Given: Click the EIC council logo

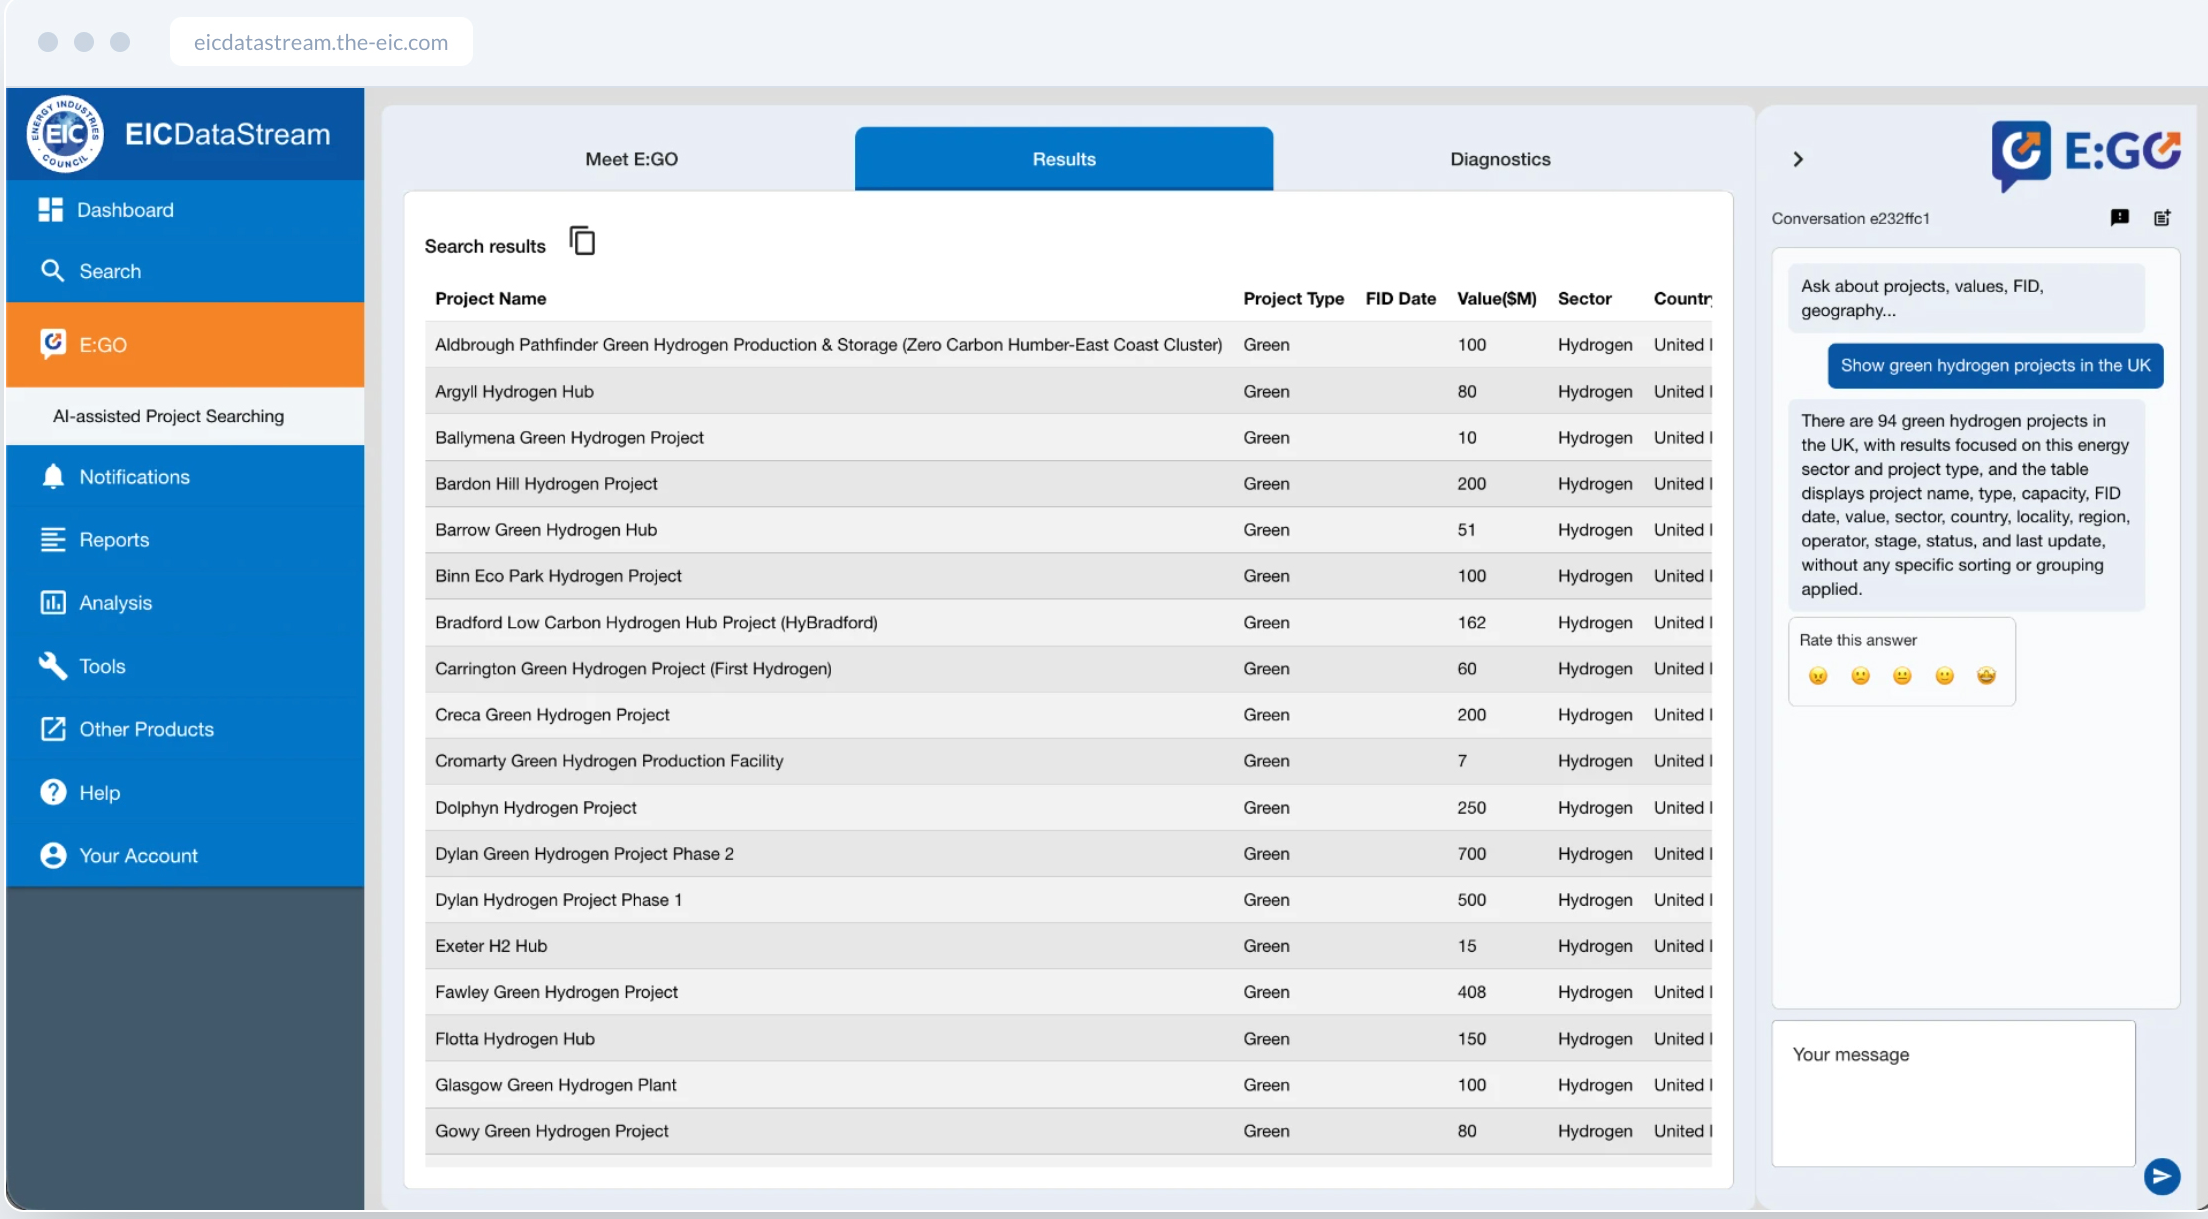Looking at the screenshot, I should (65, 134).
